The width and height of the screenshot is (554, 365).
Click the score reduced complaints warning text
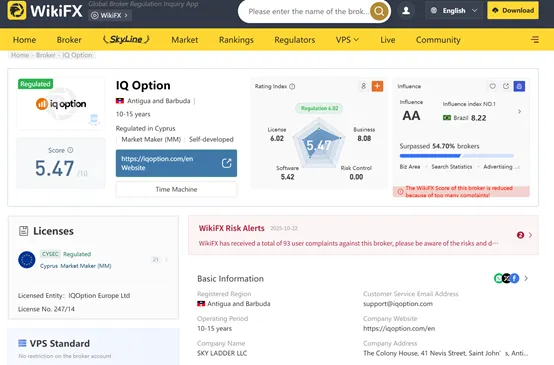(459, 192)
